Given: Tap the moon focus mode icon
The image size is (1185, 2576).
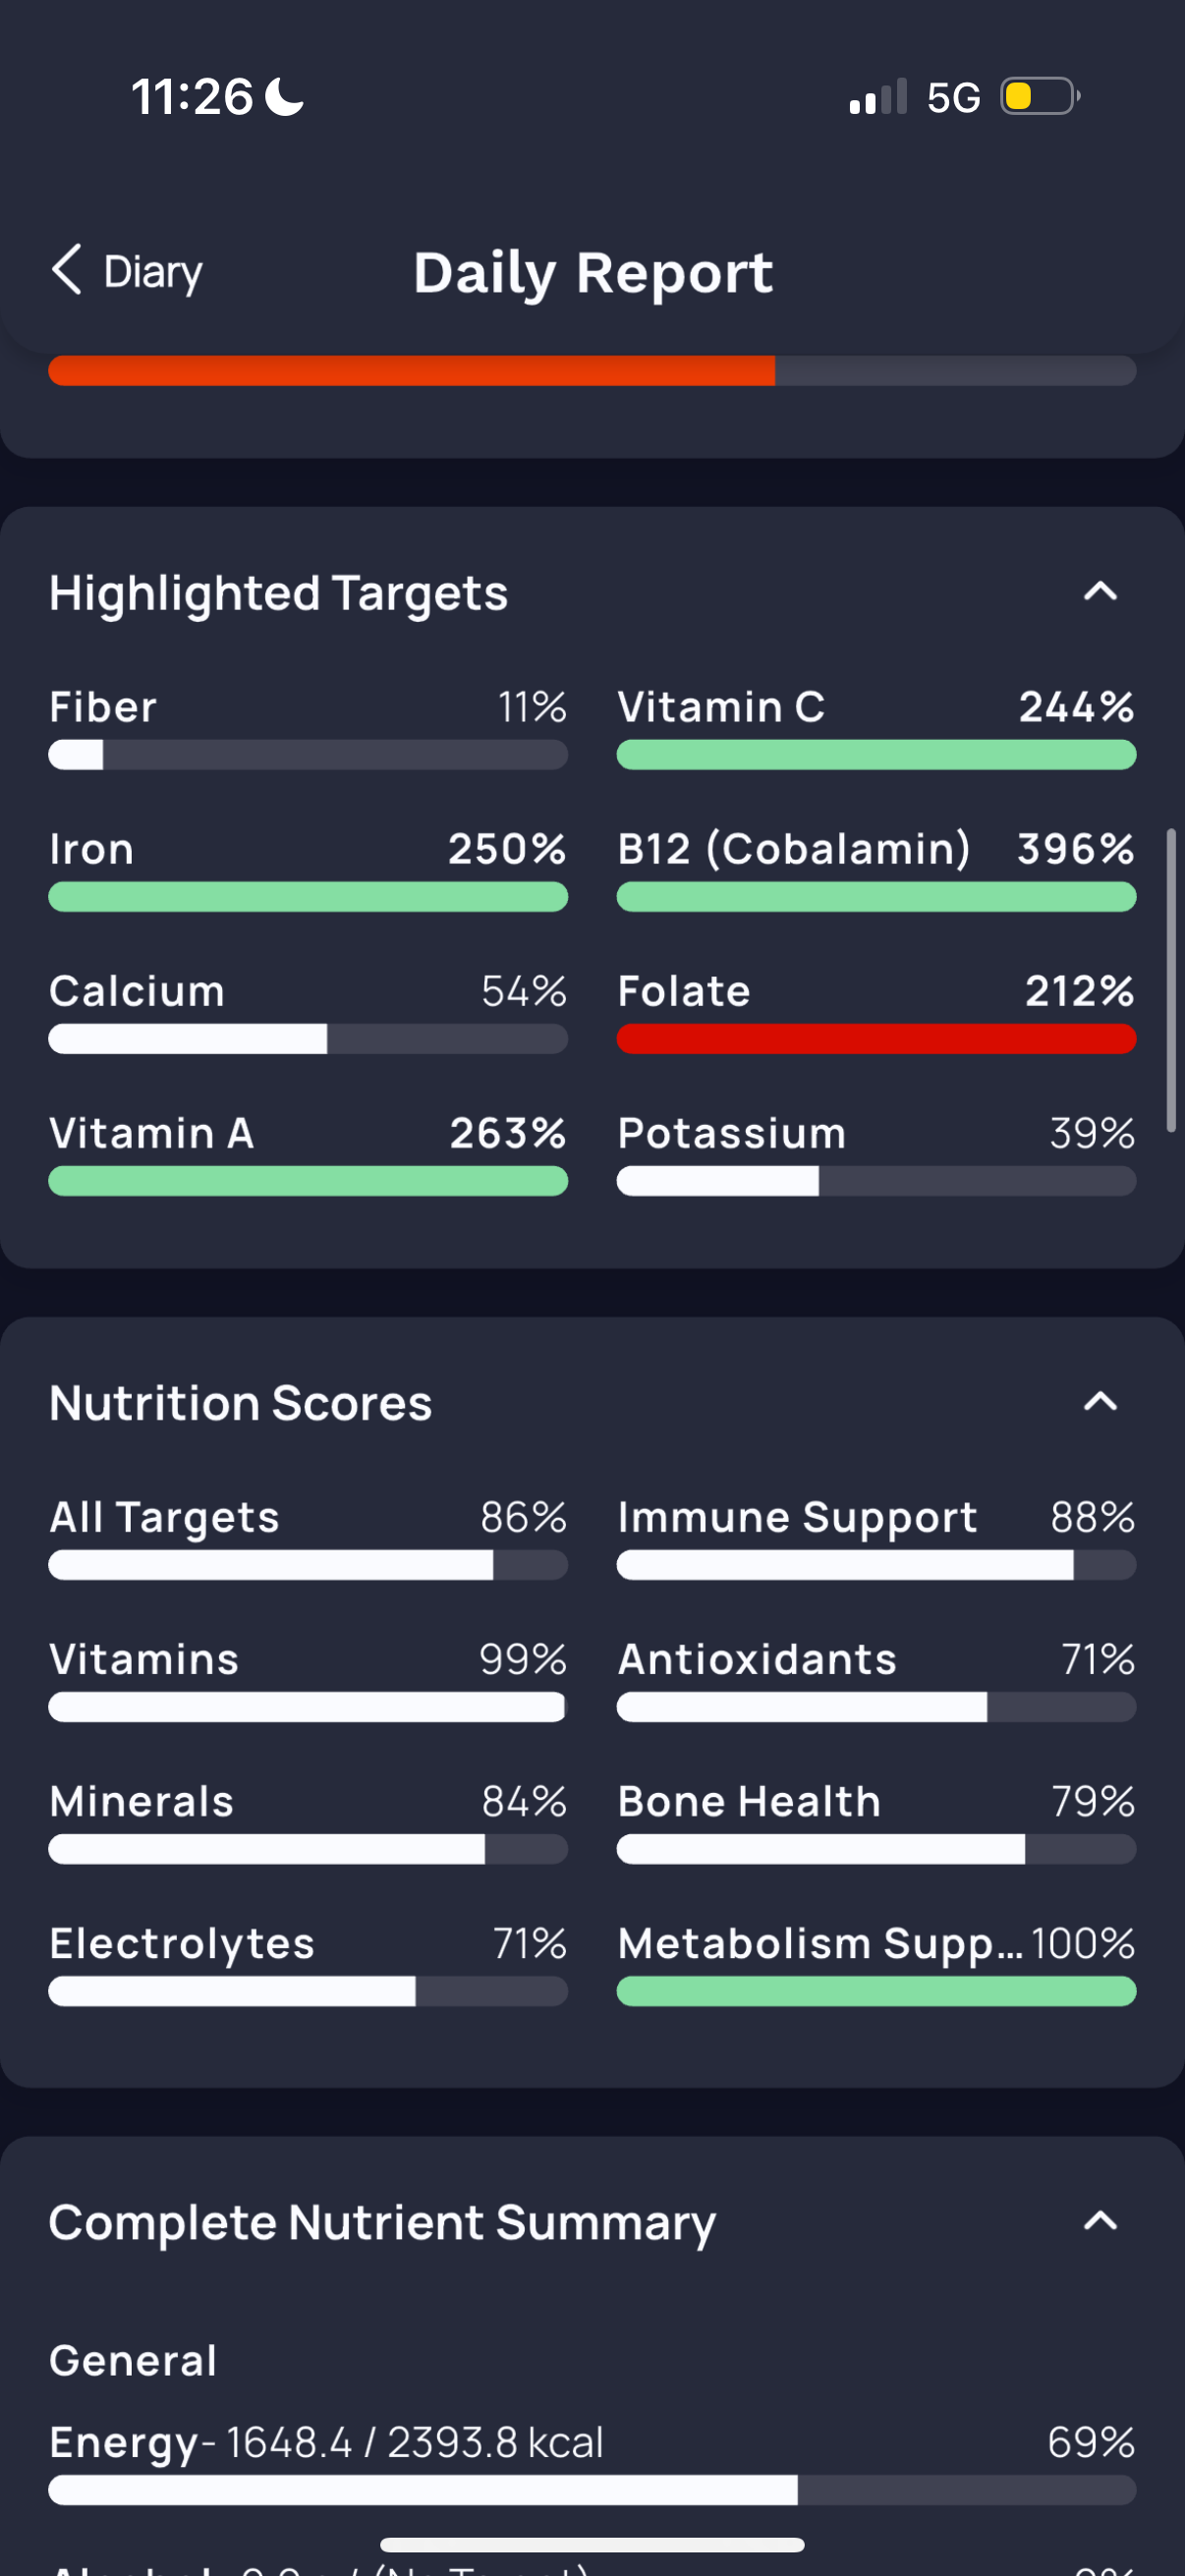Looking at the screenshot, I should tap(285, 97).
